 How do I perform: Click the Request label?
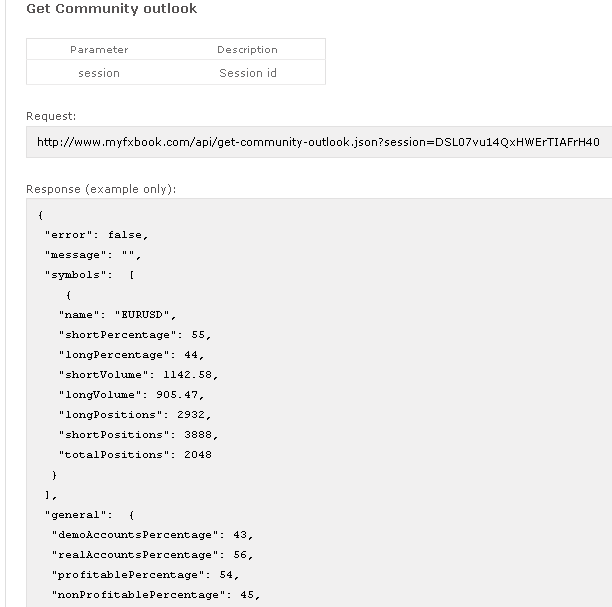[x=51, y=116]
